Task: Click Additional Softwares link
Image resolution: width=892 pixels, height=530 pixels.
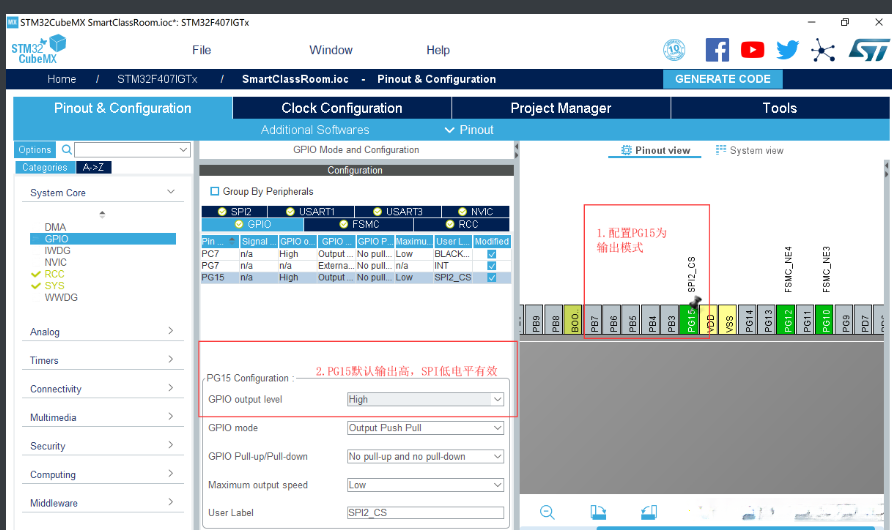Action: pyautogui.click(x=315, y=130)
